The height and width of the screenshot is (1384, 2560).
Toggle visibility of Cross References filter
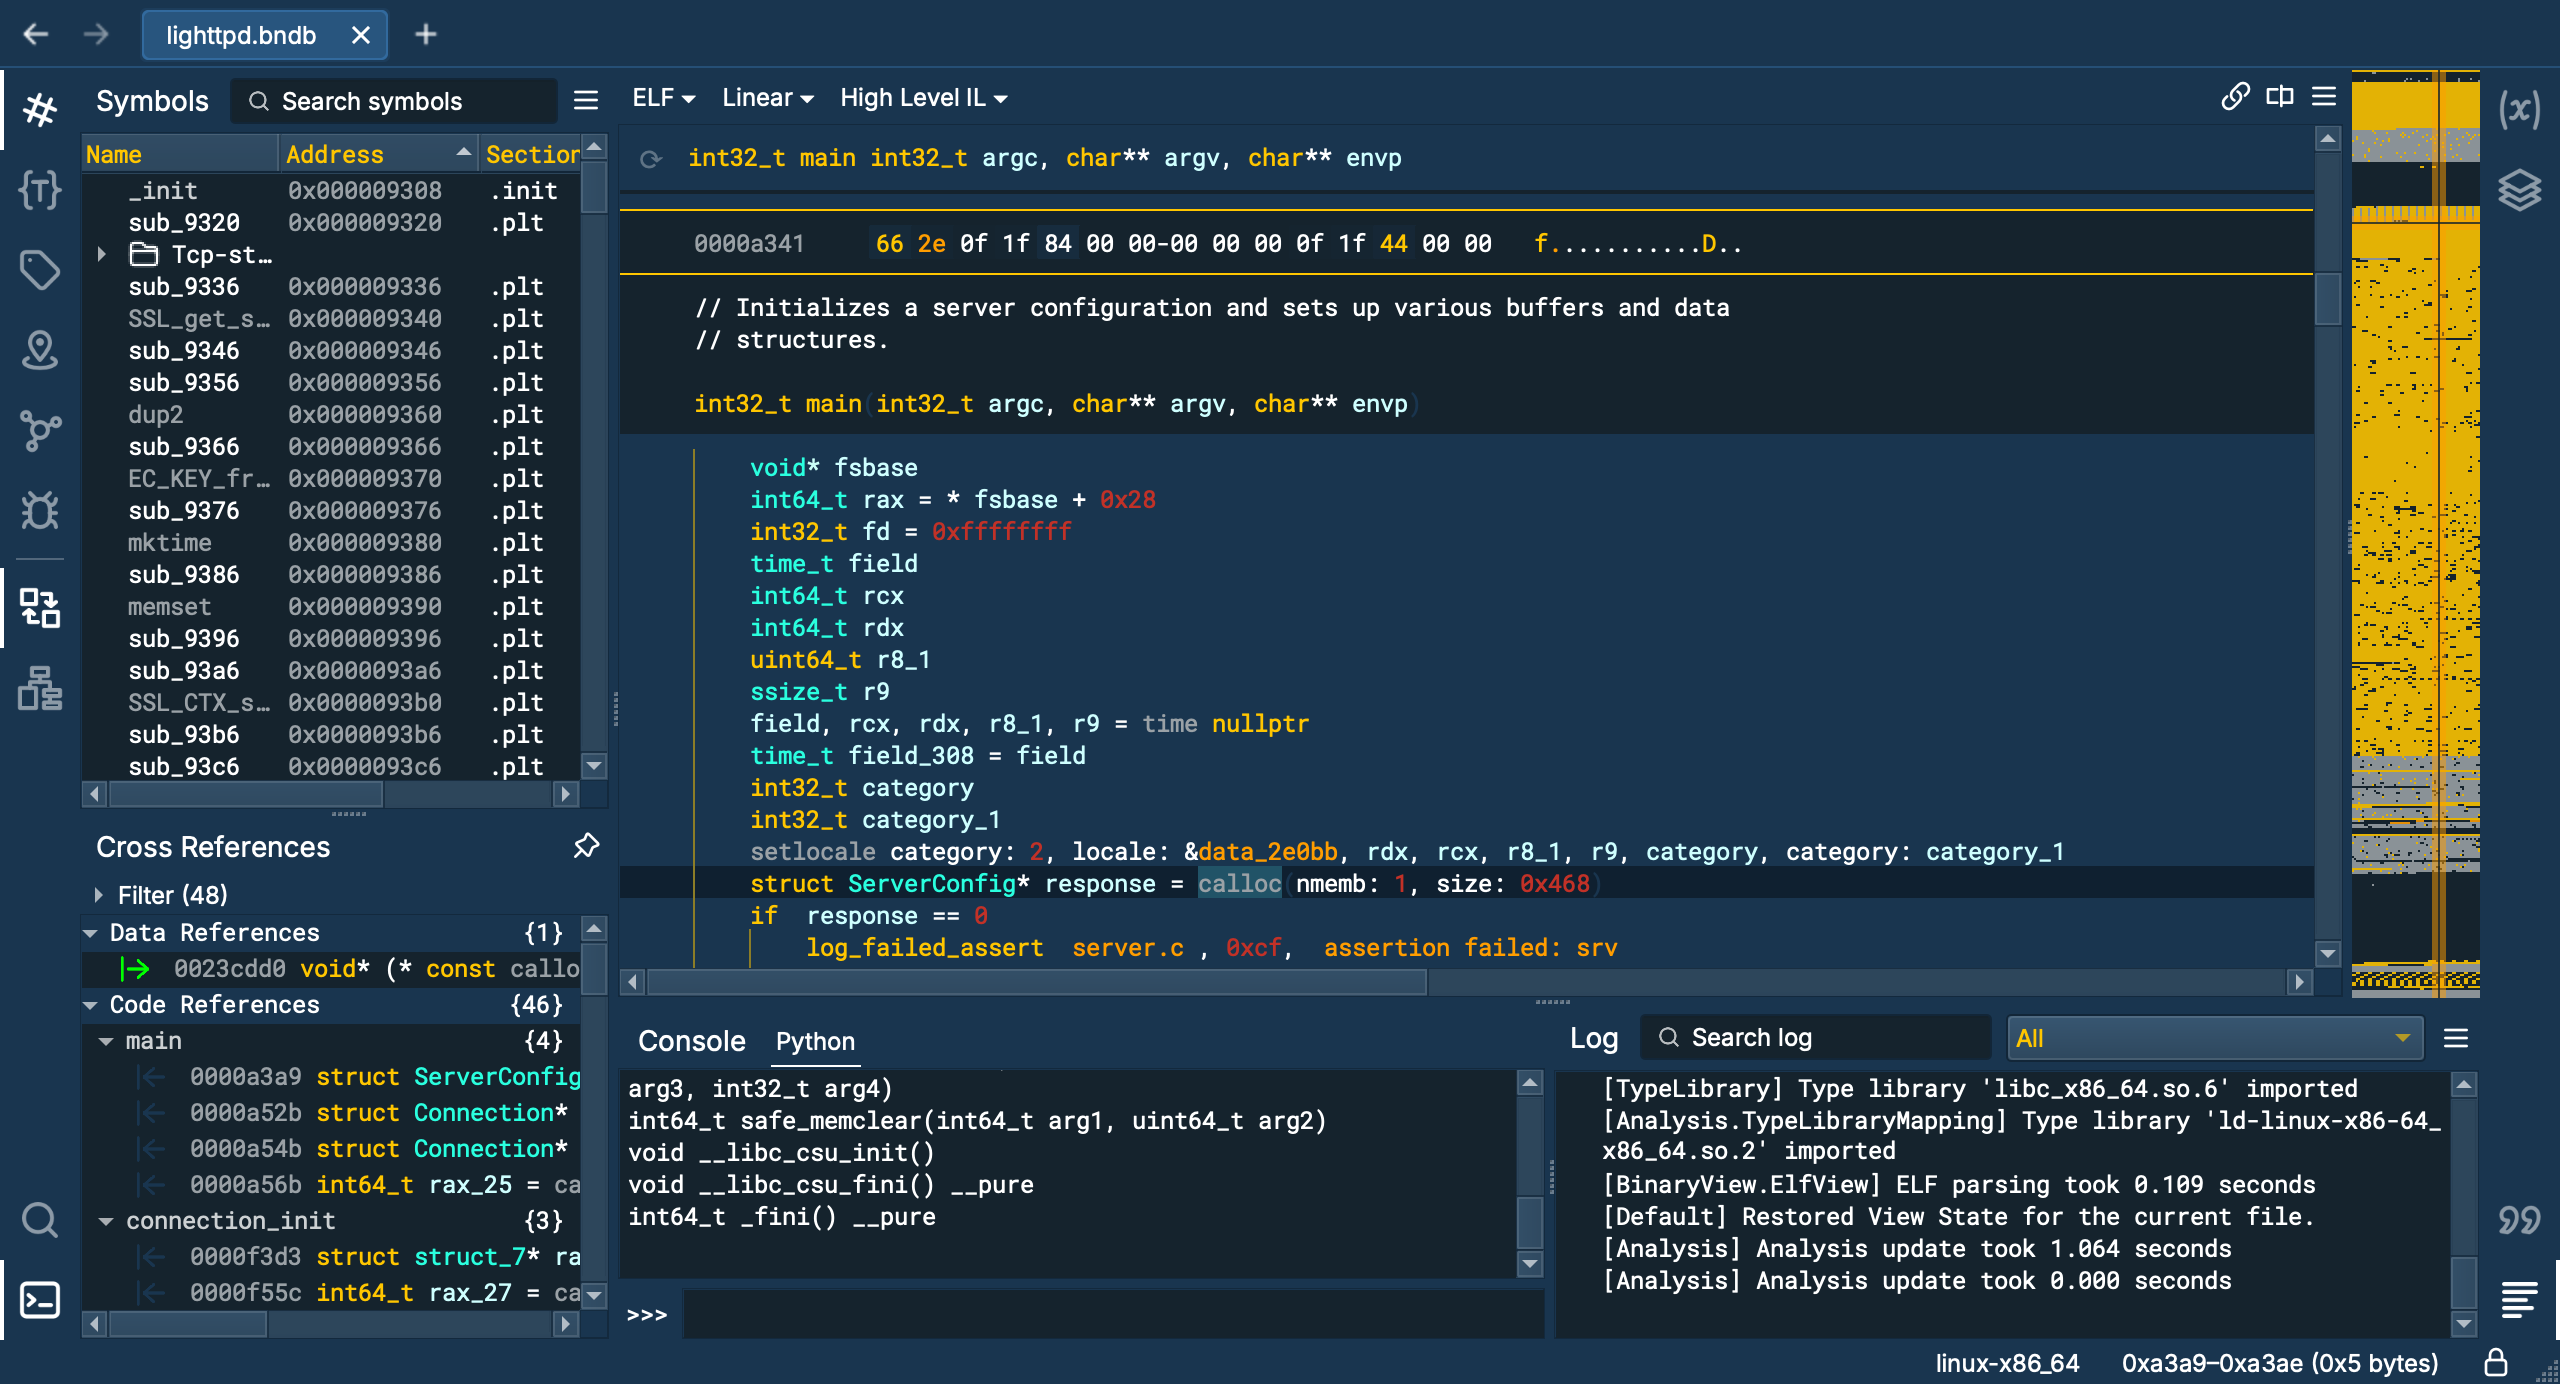[97, 893]
